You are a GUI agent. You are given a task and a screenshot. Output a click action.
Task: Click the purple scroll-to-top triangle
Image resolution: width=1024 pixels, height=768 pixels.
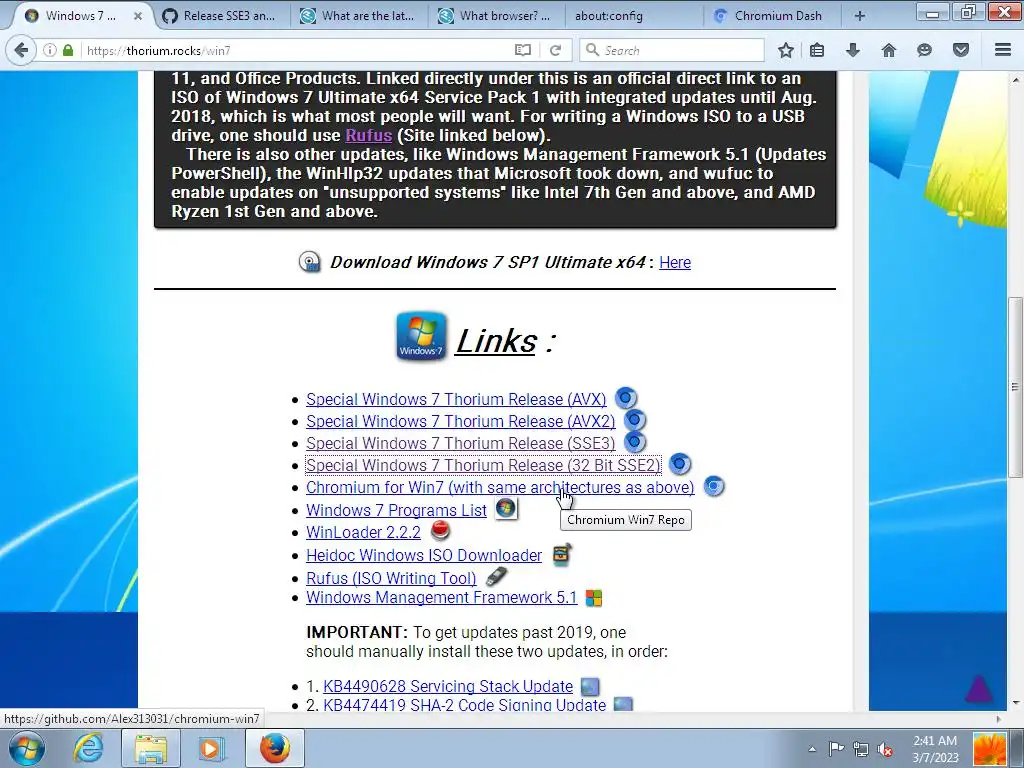pyautogui.click(x=978, y=688)
